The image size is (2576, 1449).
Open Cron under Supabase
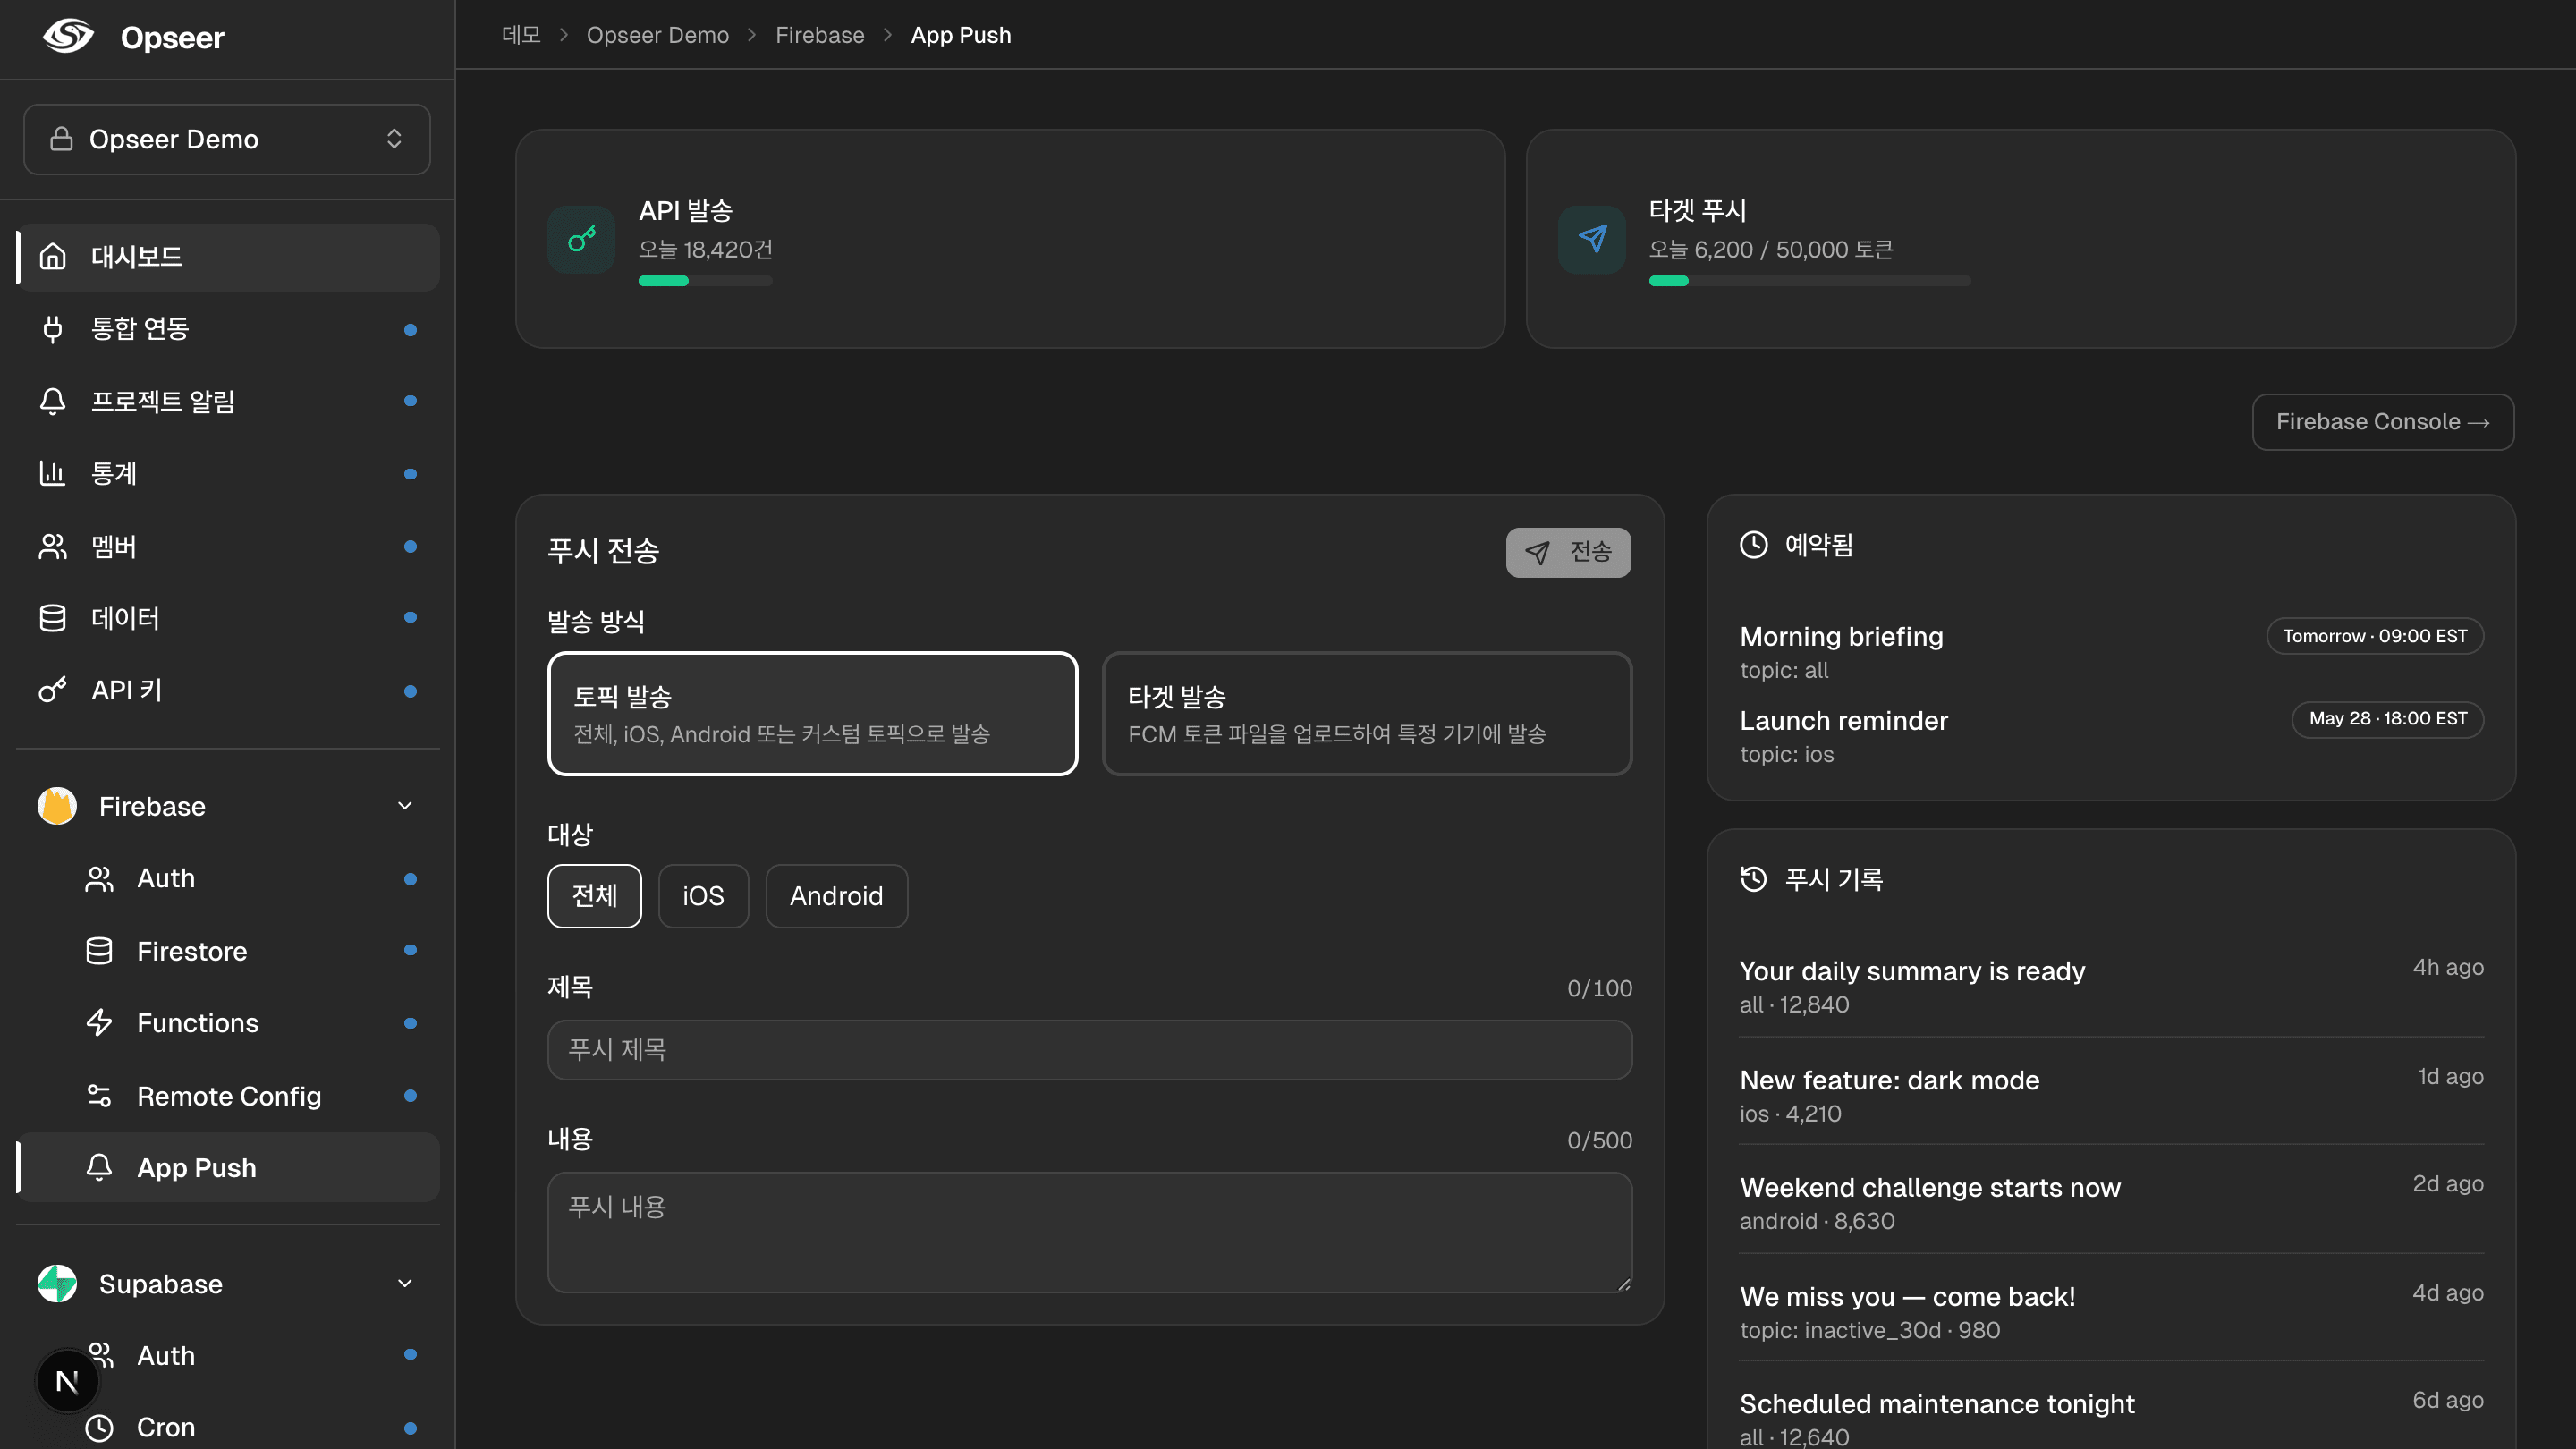(x=228, y=1428)
